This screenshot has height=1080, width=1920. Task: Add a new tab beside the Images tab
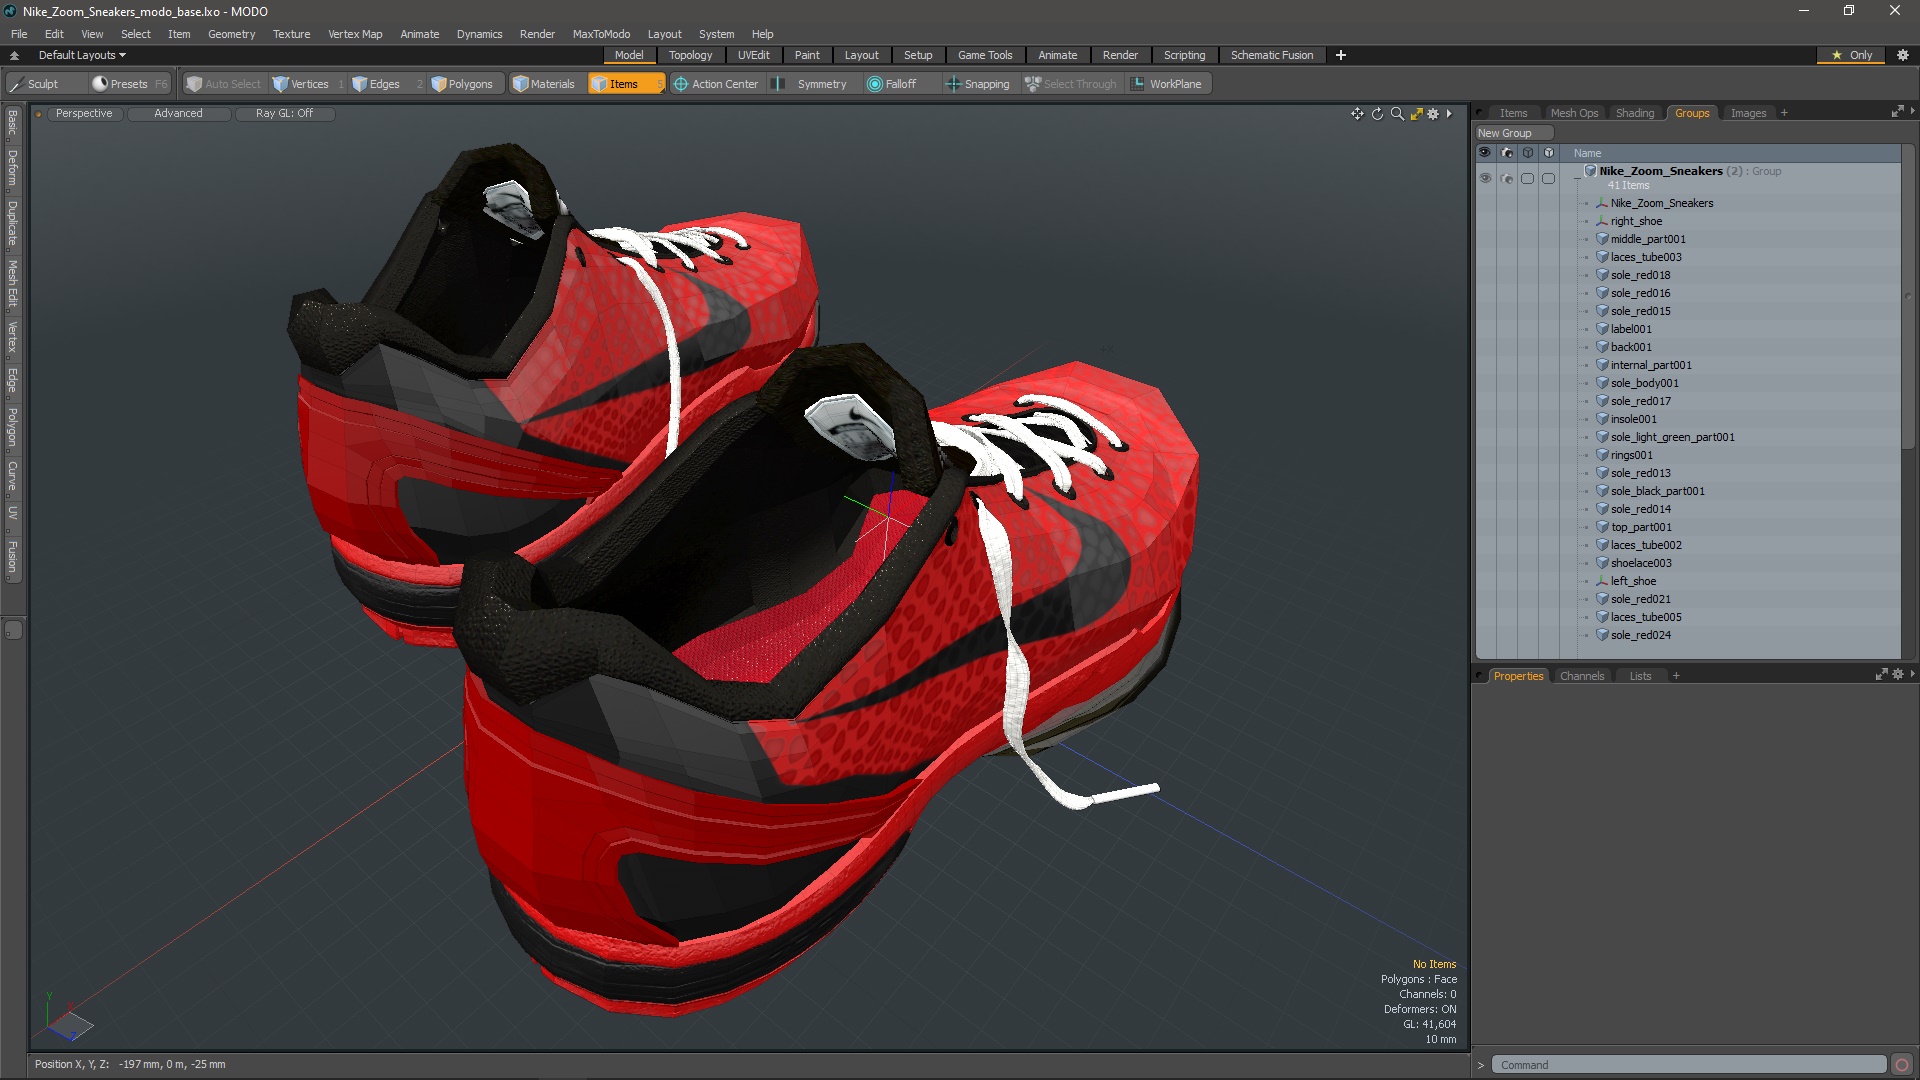pyautogui.click(x=1784, y=113)
